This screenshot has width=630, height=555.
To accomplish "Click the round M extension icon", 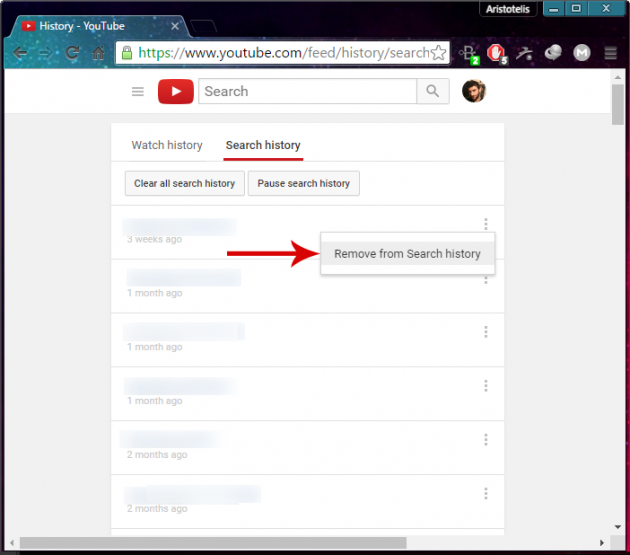I will [x=581, y=53].
